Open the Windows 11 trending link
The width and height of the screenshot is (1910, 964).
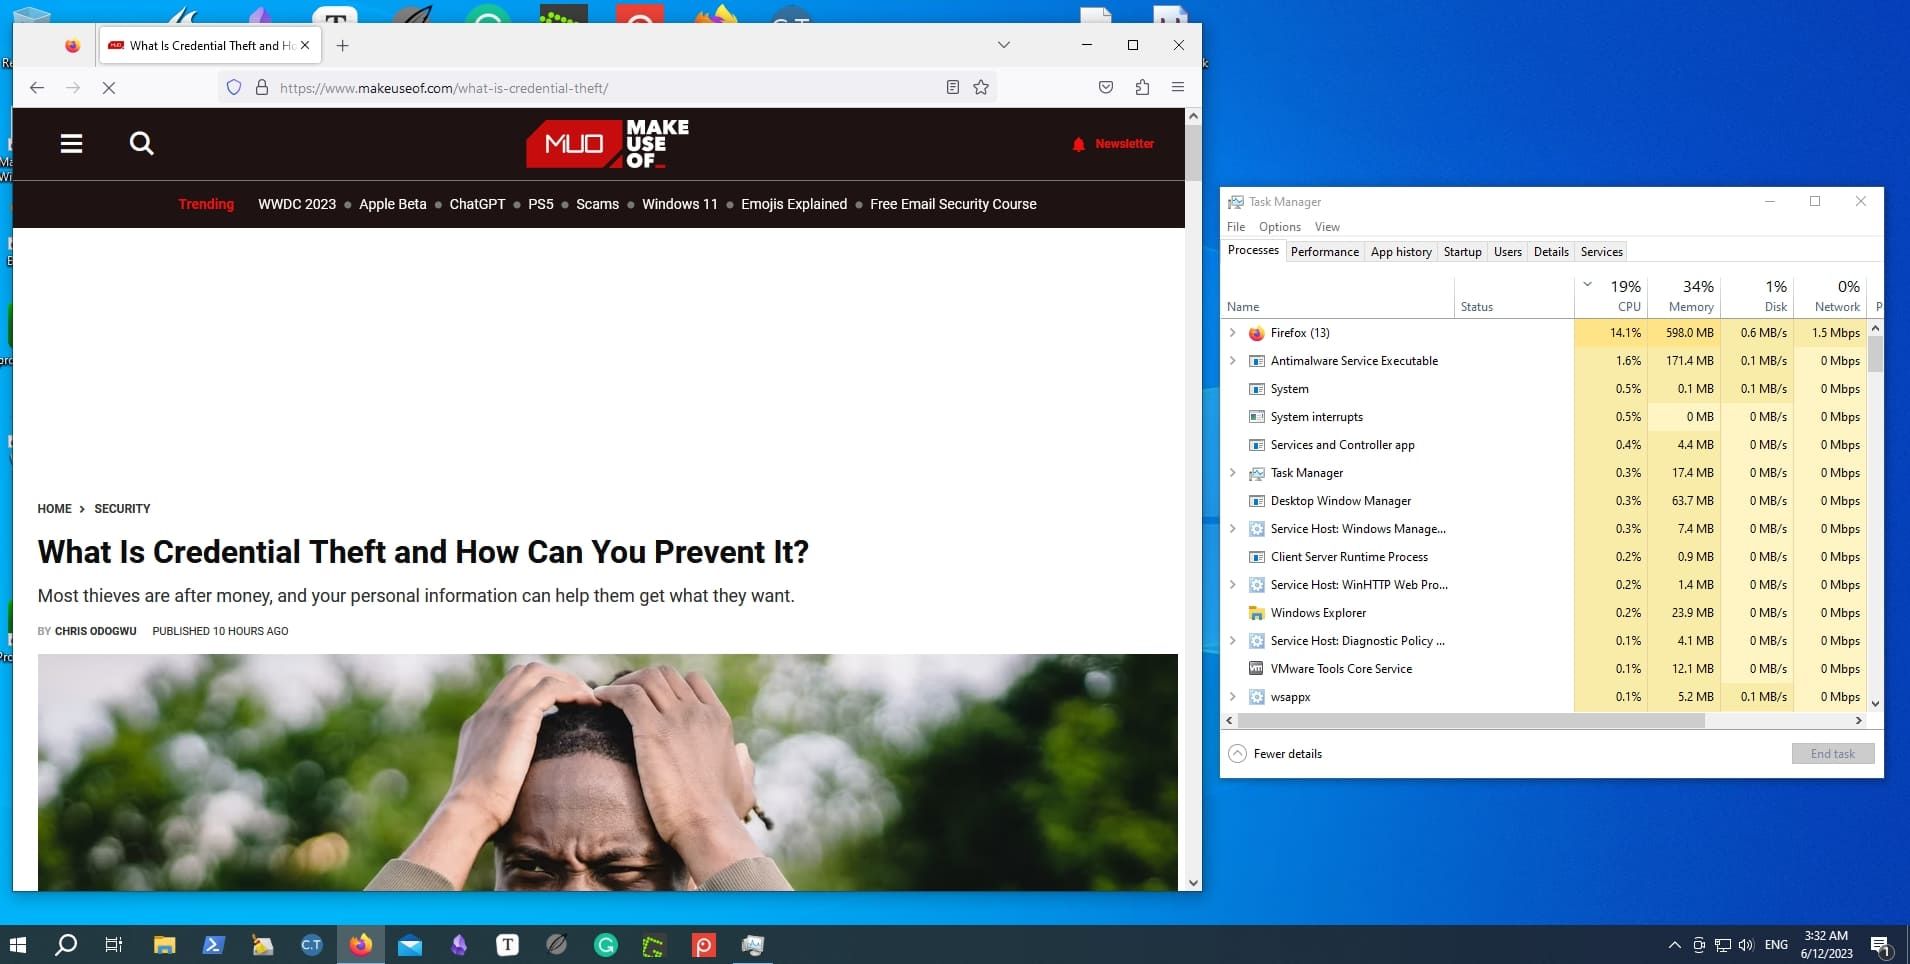pos(679,204)
